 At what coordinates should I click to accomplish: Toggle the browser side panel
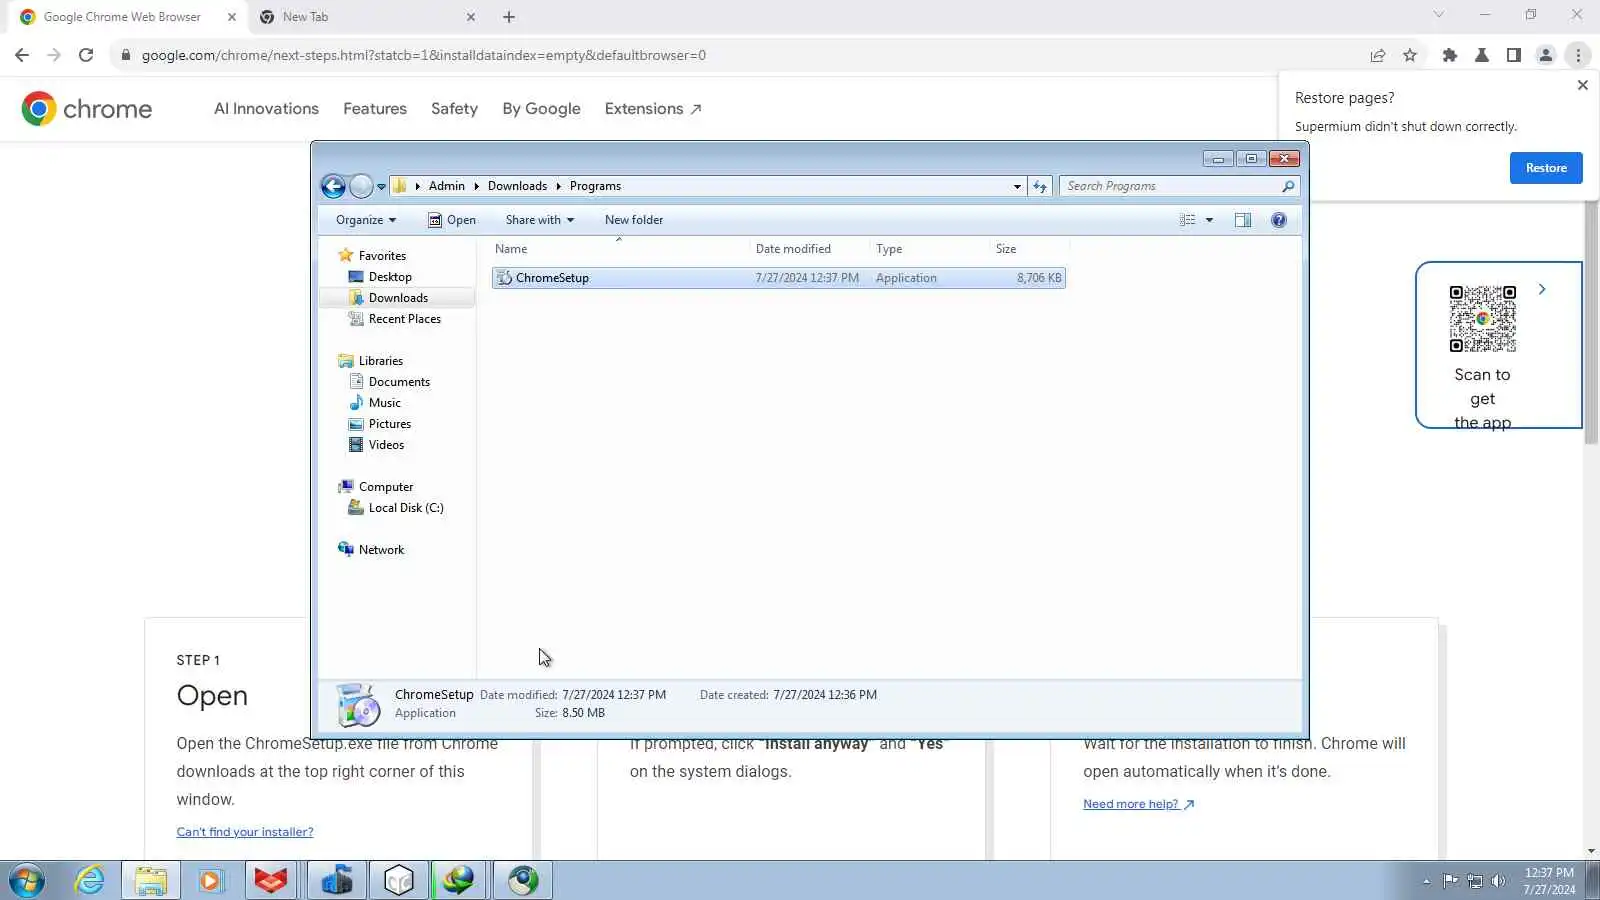(1514, 55)
